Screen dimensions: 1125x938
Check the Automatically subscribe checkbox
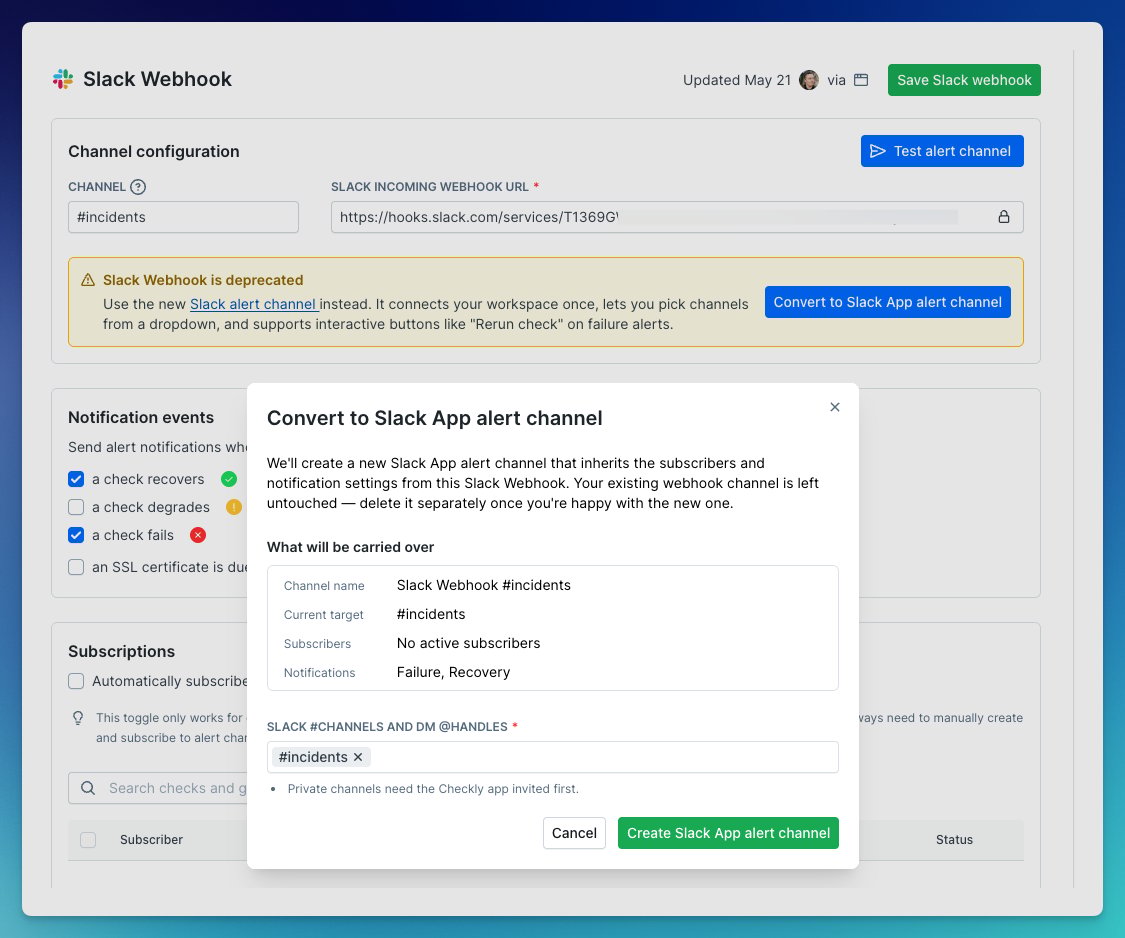(x=76, y=681)
